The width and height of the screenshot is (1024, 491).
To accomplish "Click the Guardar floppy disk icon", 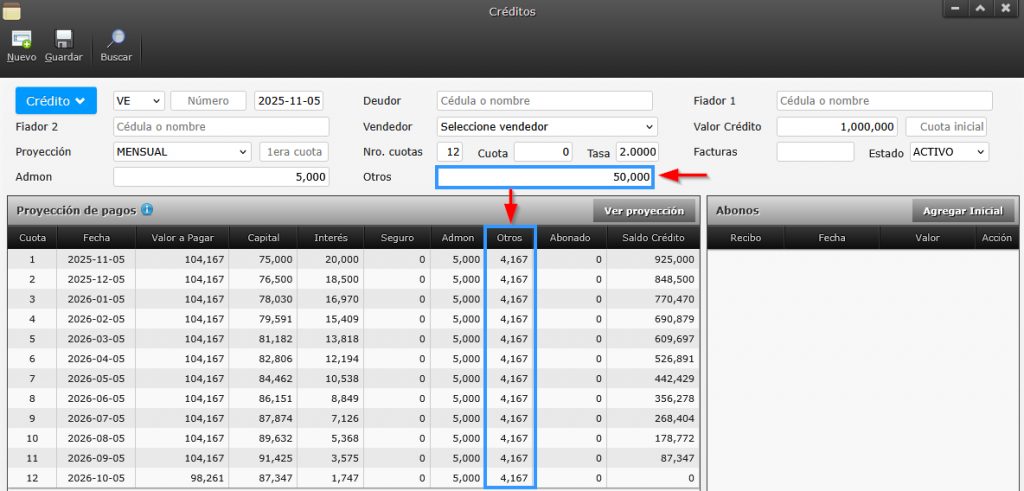I will (x=63, y=41).
